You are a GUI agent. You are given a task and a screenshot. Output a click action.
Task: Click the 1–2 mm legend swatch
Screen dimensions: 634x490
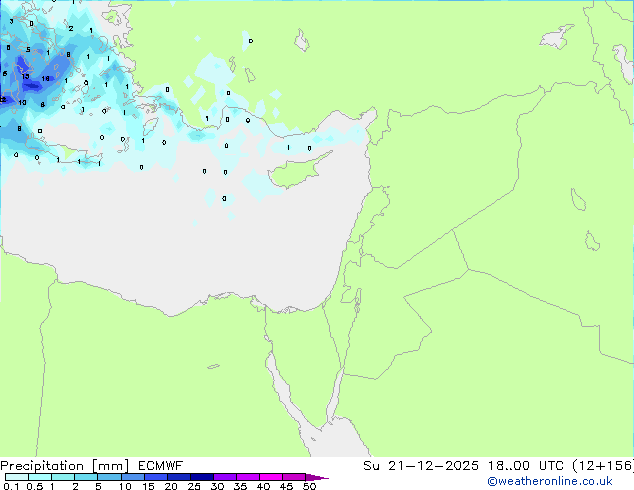(63, 477)
